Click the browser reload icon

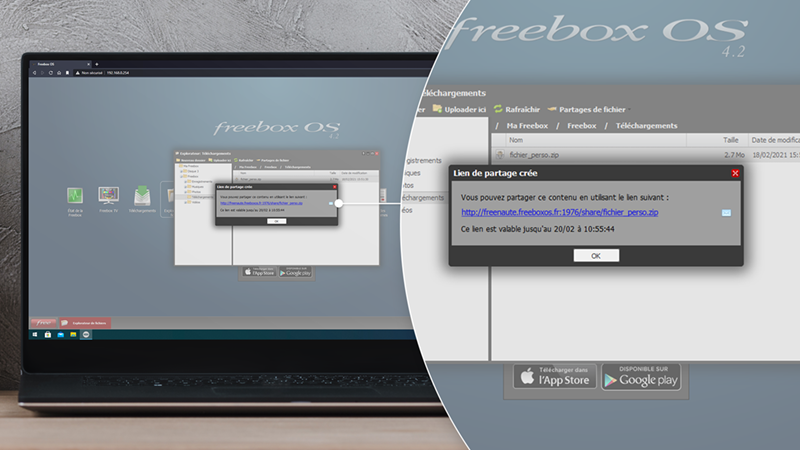coord(51,73)
